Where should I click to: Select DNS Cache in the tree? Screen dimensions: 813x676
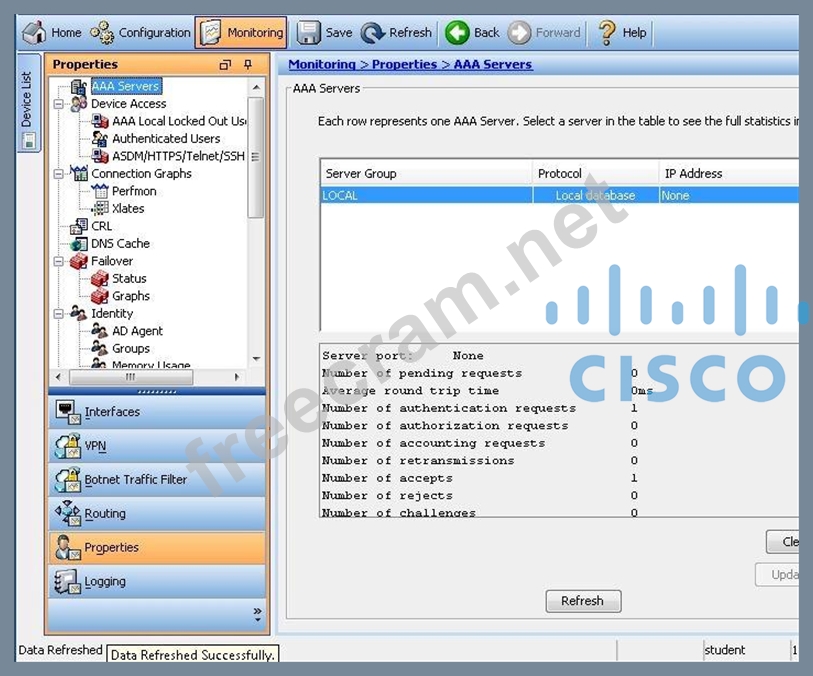click(x=120, y=243)
